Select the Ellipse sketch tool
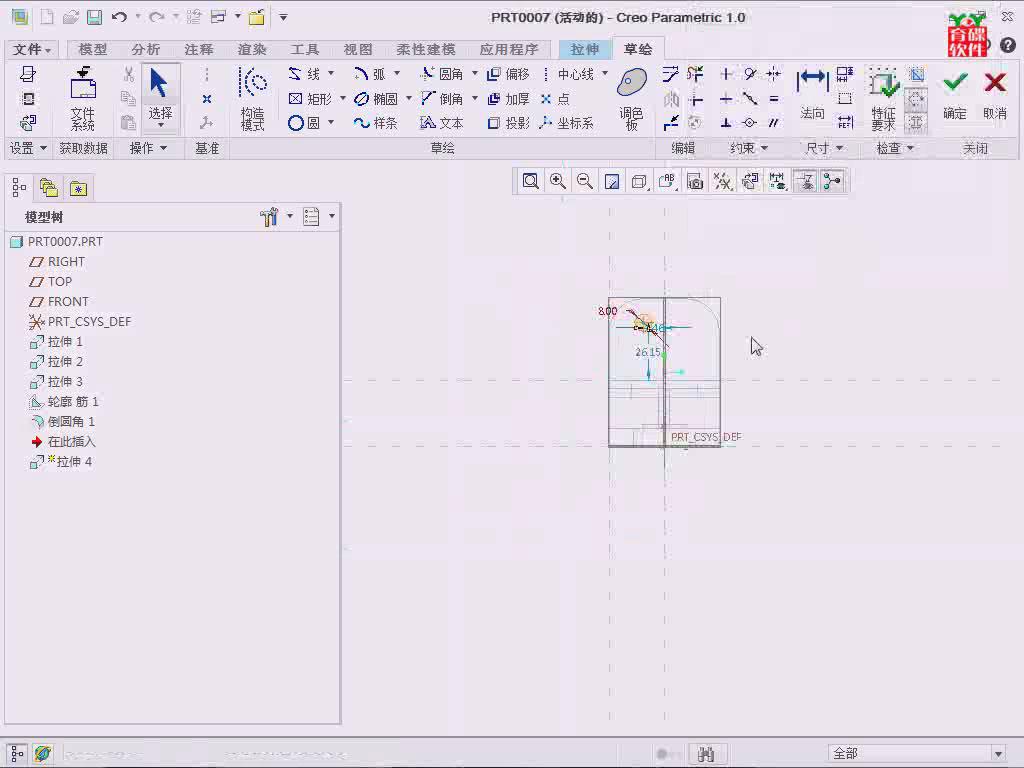 [x=376, y=99]
